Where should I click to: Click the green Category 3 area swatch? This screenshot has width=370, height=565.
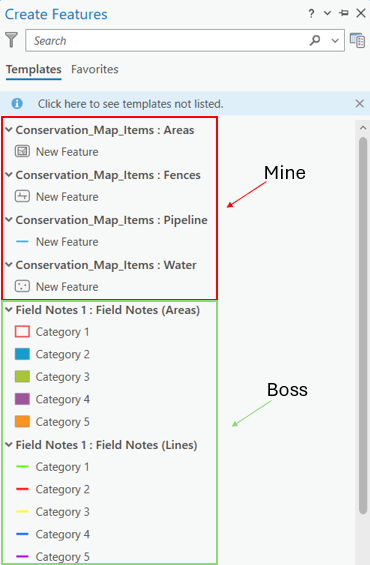22,377
